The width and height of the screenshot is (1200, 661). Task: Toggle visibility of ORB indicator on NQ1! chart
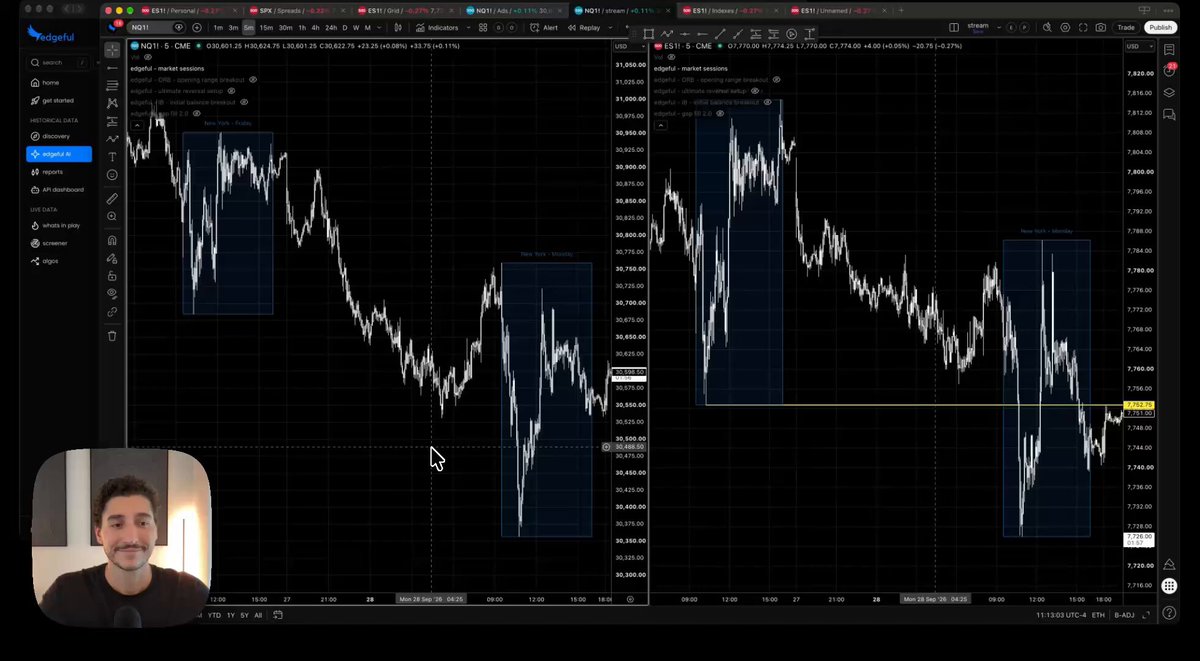click(x=252, y=79)
